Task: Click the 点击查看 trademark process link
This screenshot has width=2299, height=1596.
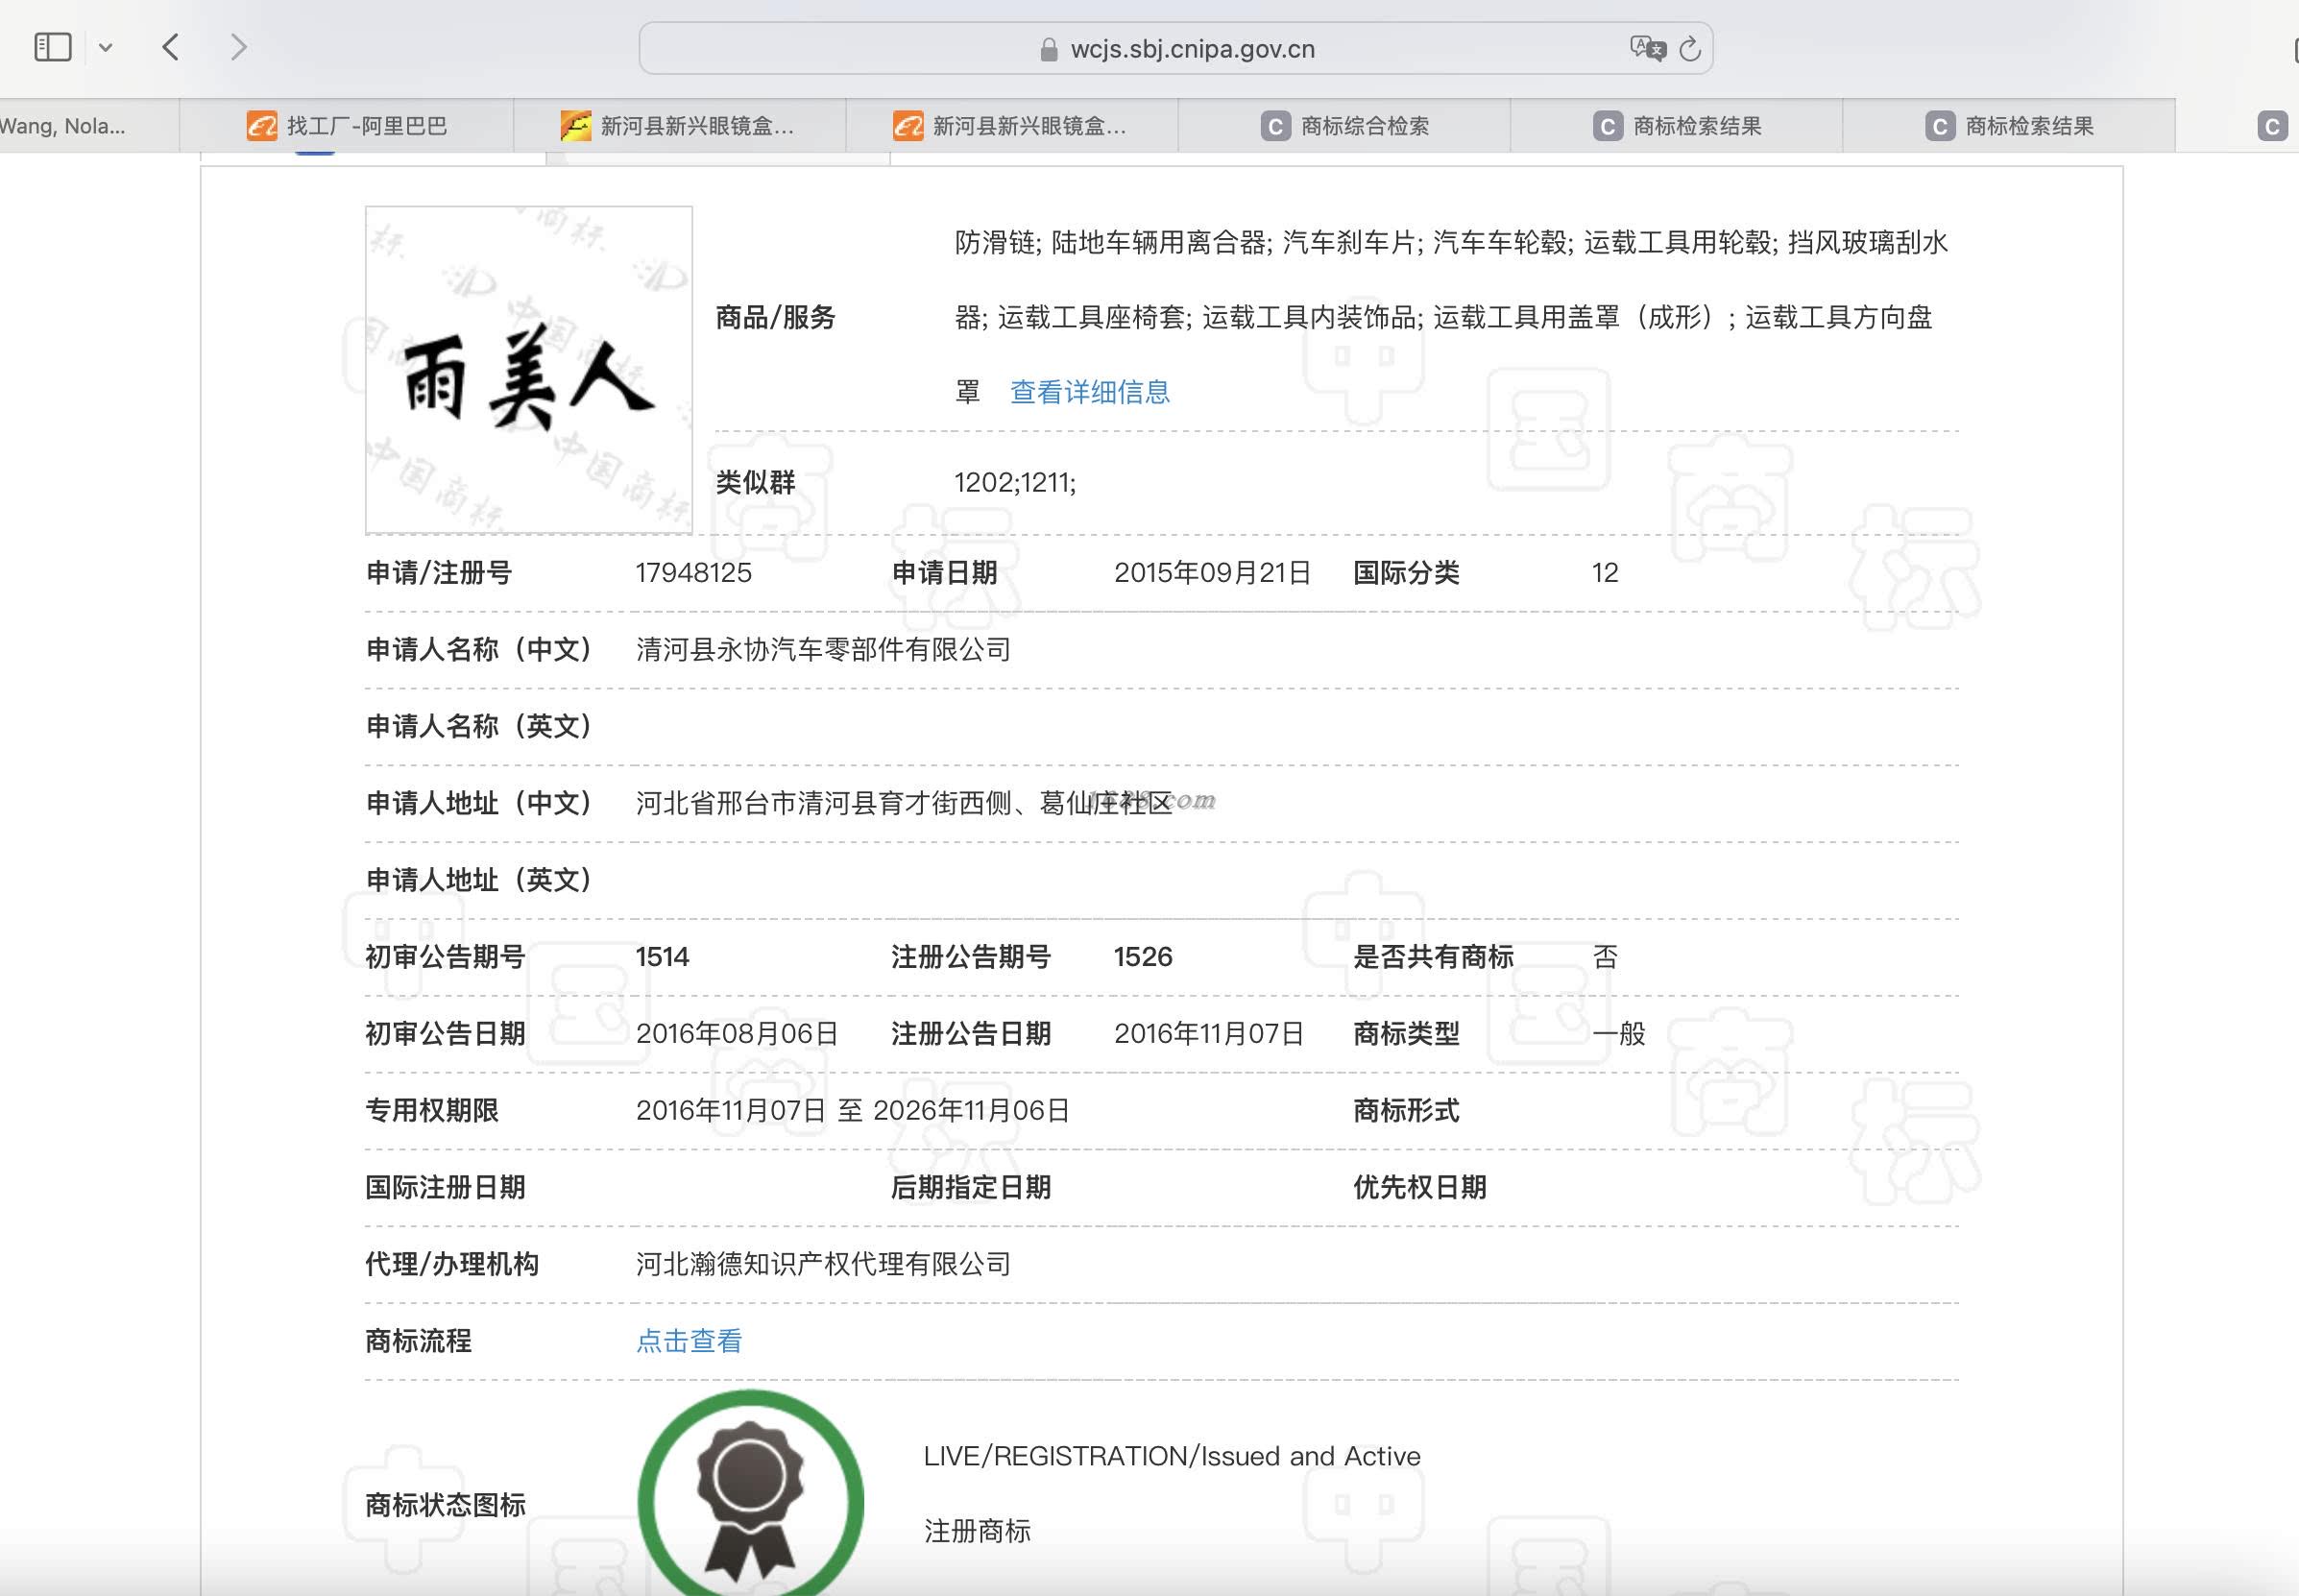Action: [x=689, y=1341]
